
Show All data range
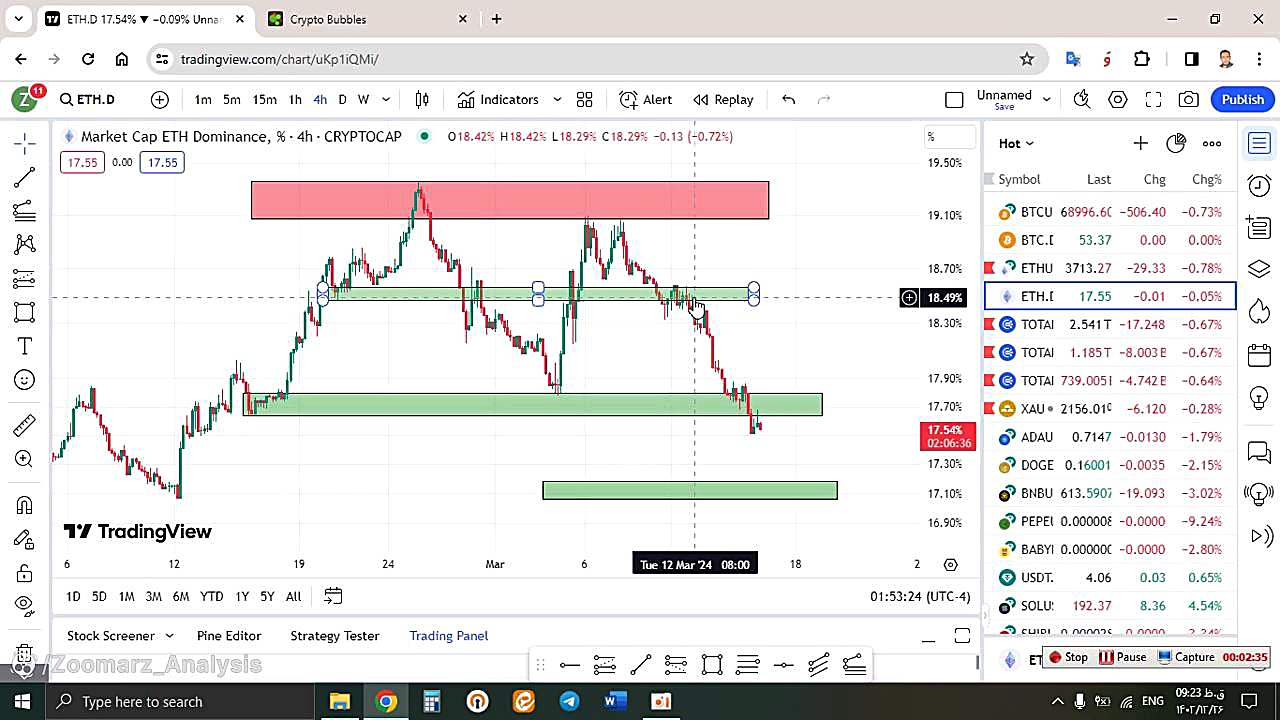click(x=293, y=596)
